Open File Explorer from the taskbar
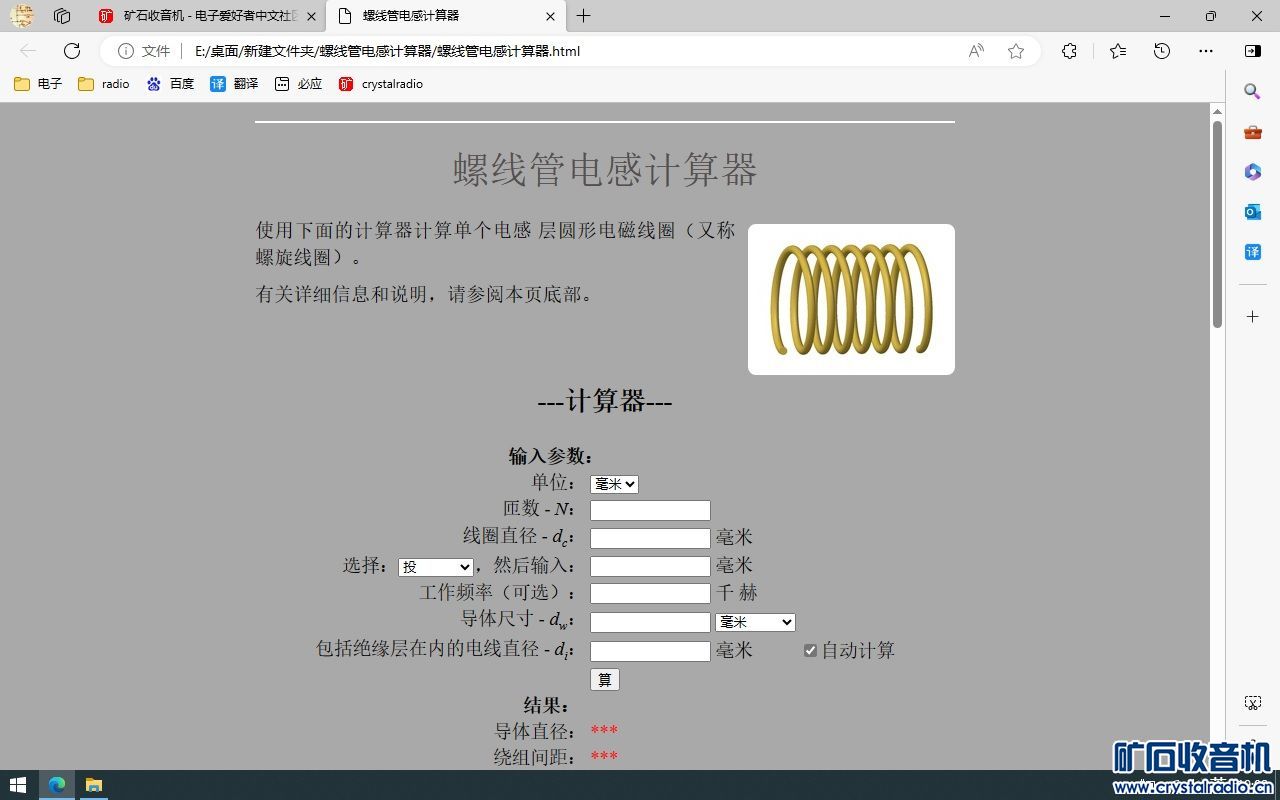Image resolution: width=1280 pixels, height=800 pixels. click(93, 785)
